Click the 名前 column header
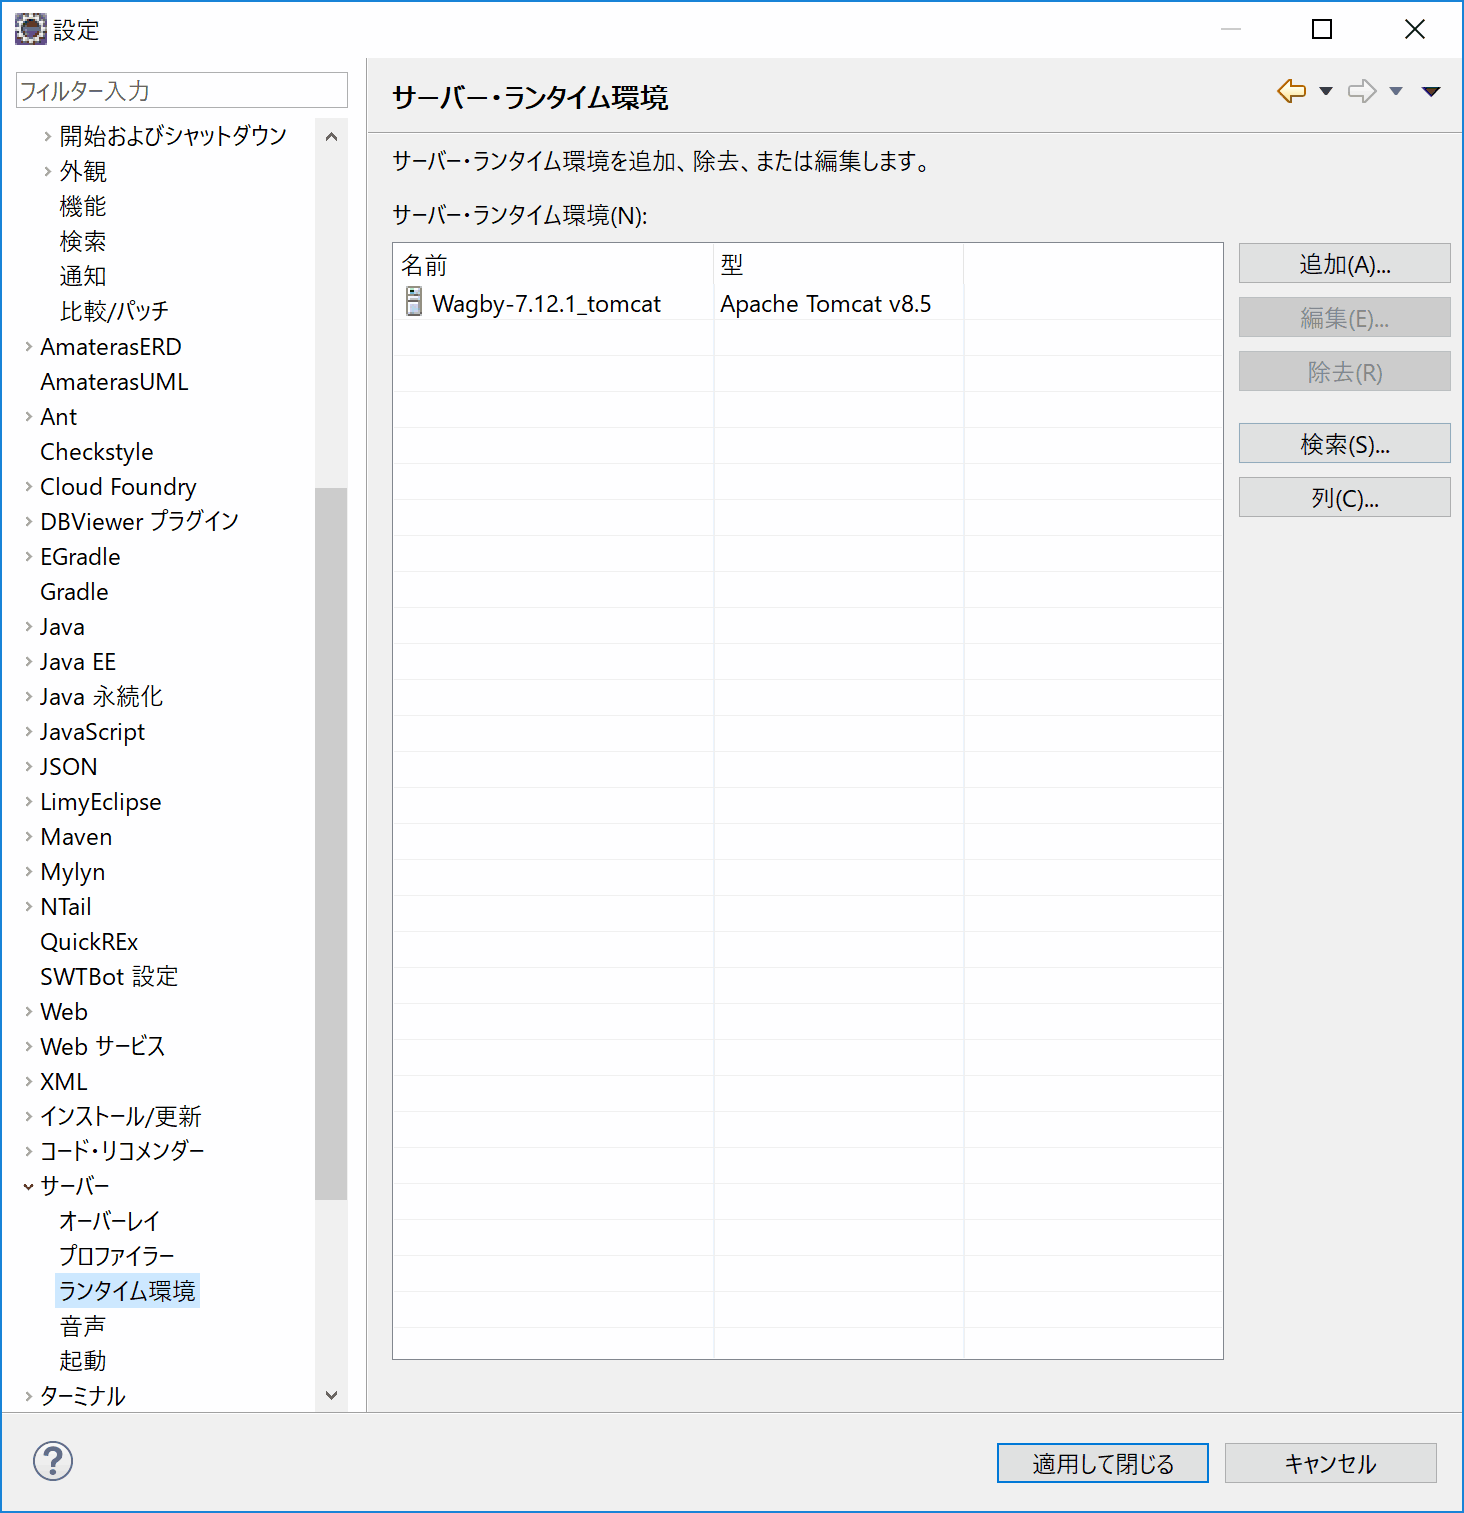 554,265
